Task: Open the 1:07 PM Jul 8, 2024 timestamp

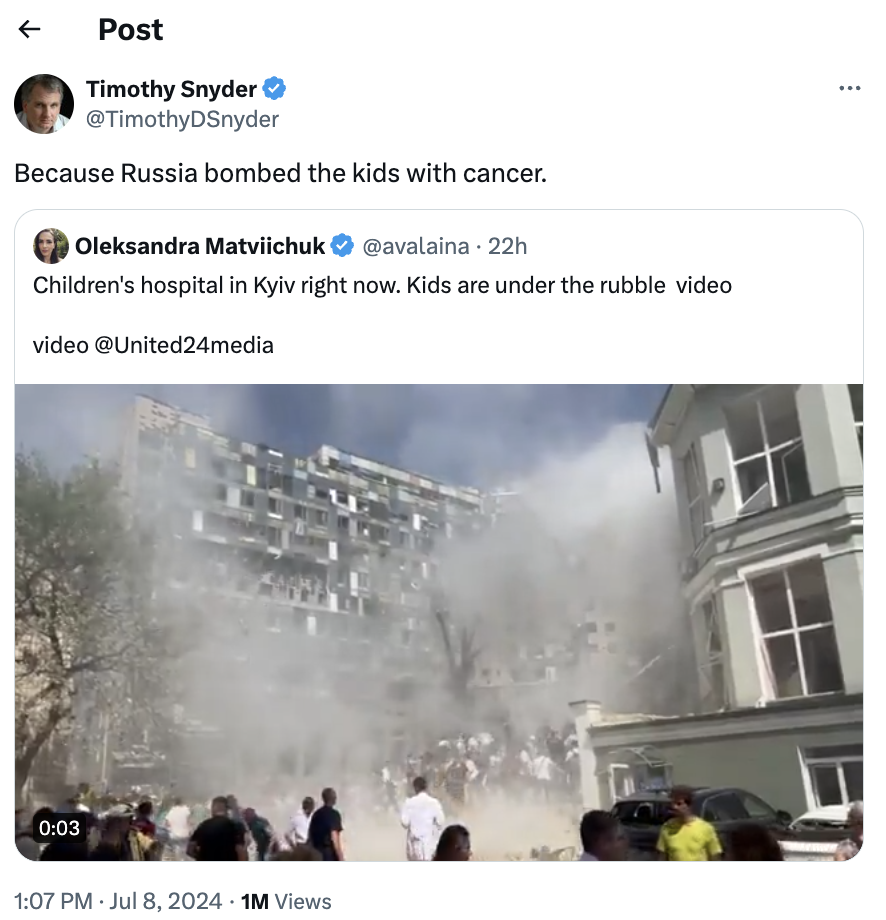Action: pyautogui.click(x=119, y=901)
